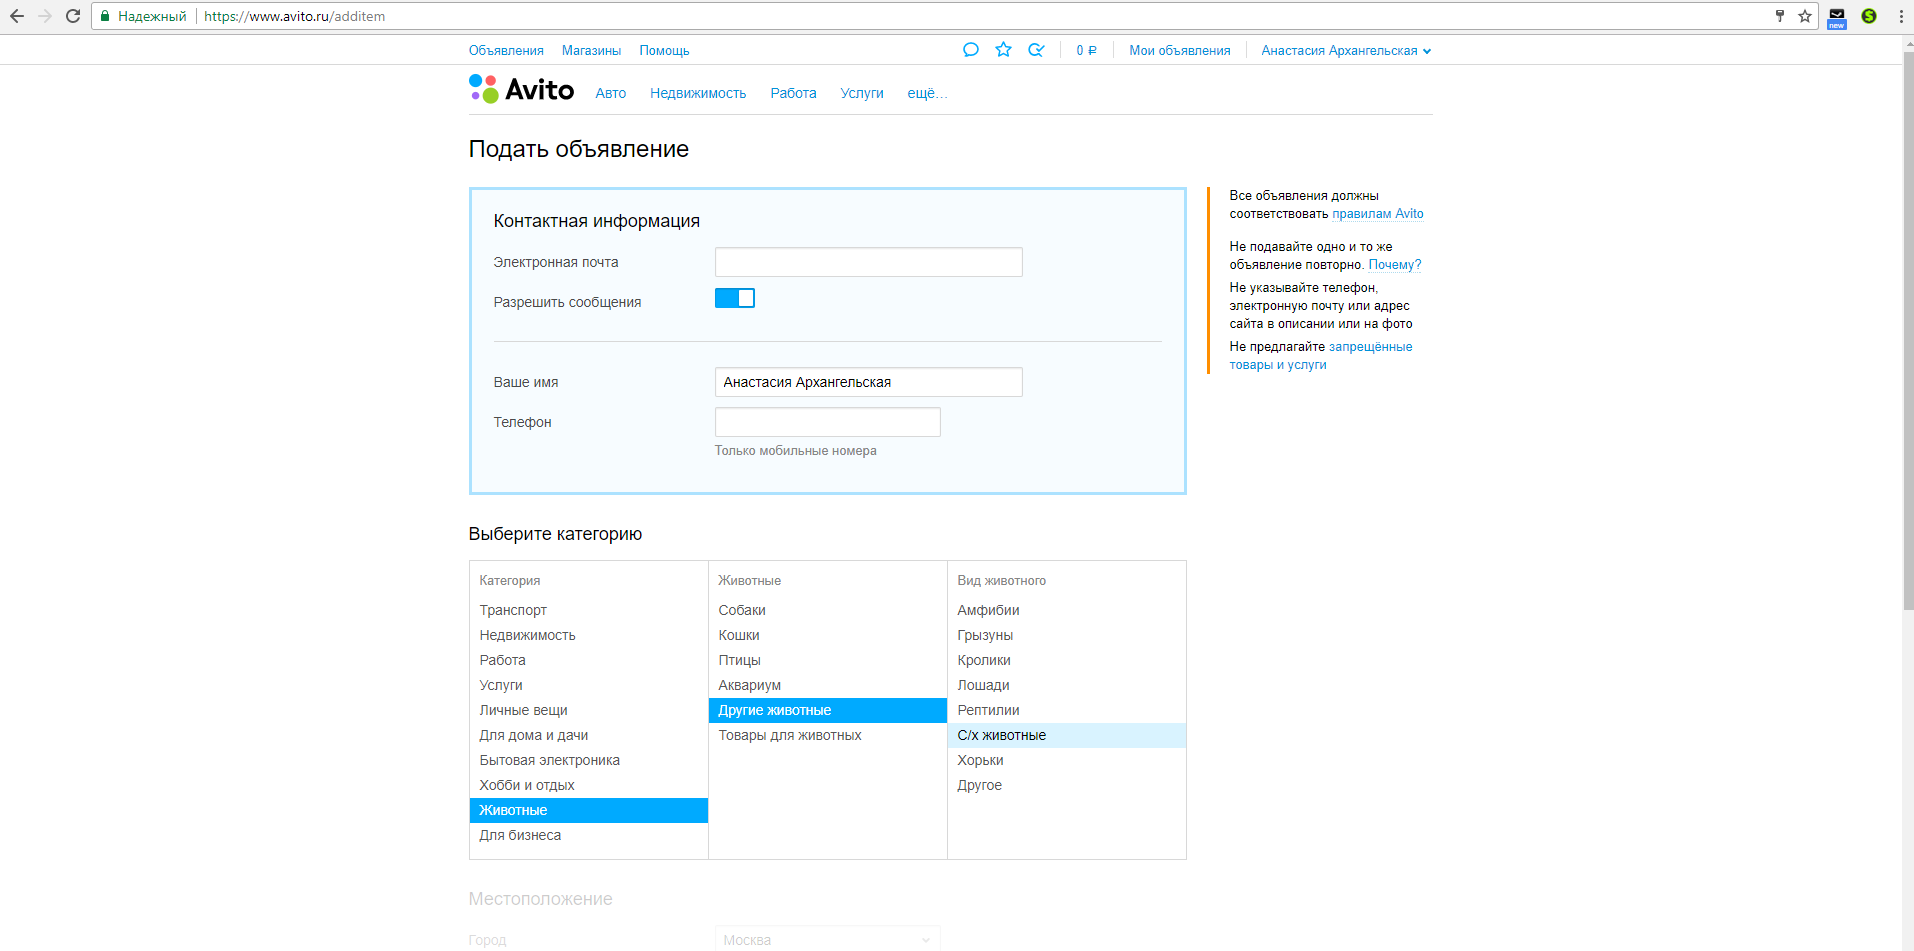
Task: Focus the Электронная почта field
Action: click(x=869, y=262)
